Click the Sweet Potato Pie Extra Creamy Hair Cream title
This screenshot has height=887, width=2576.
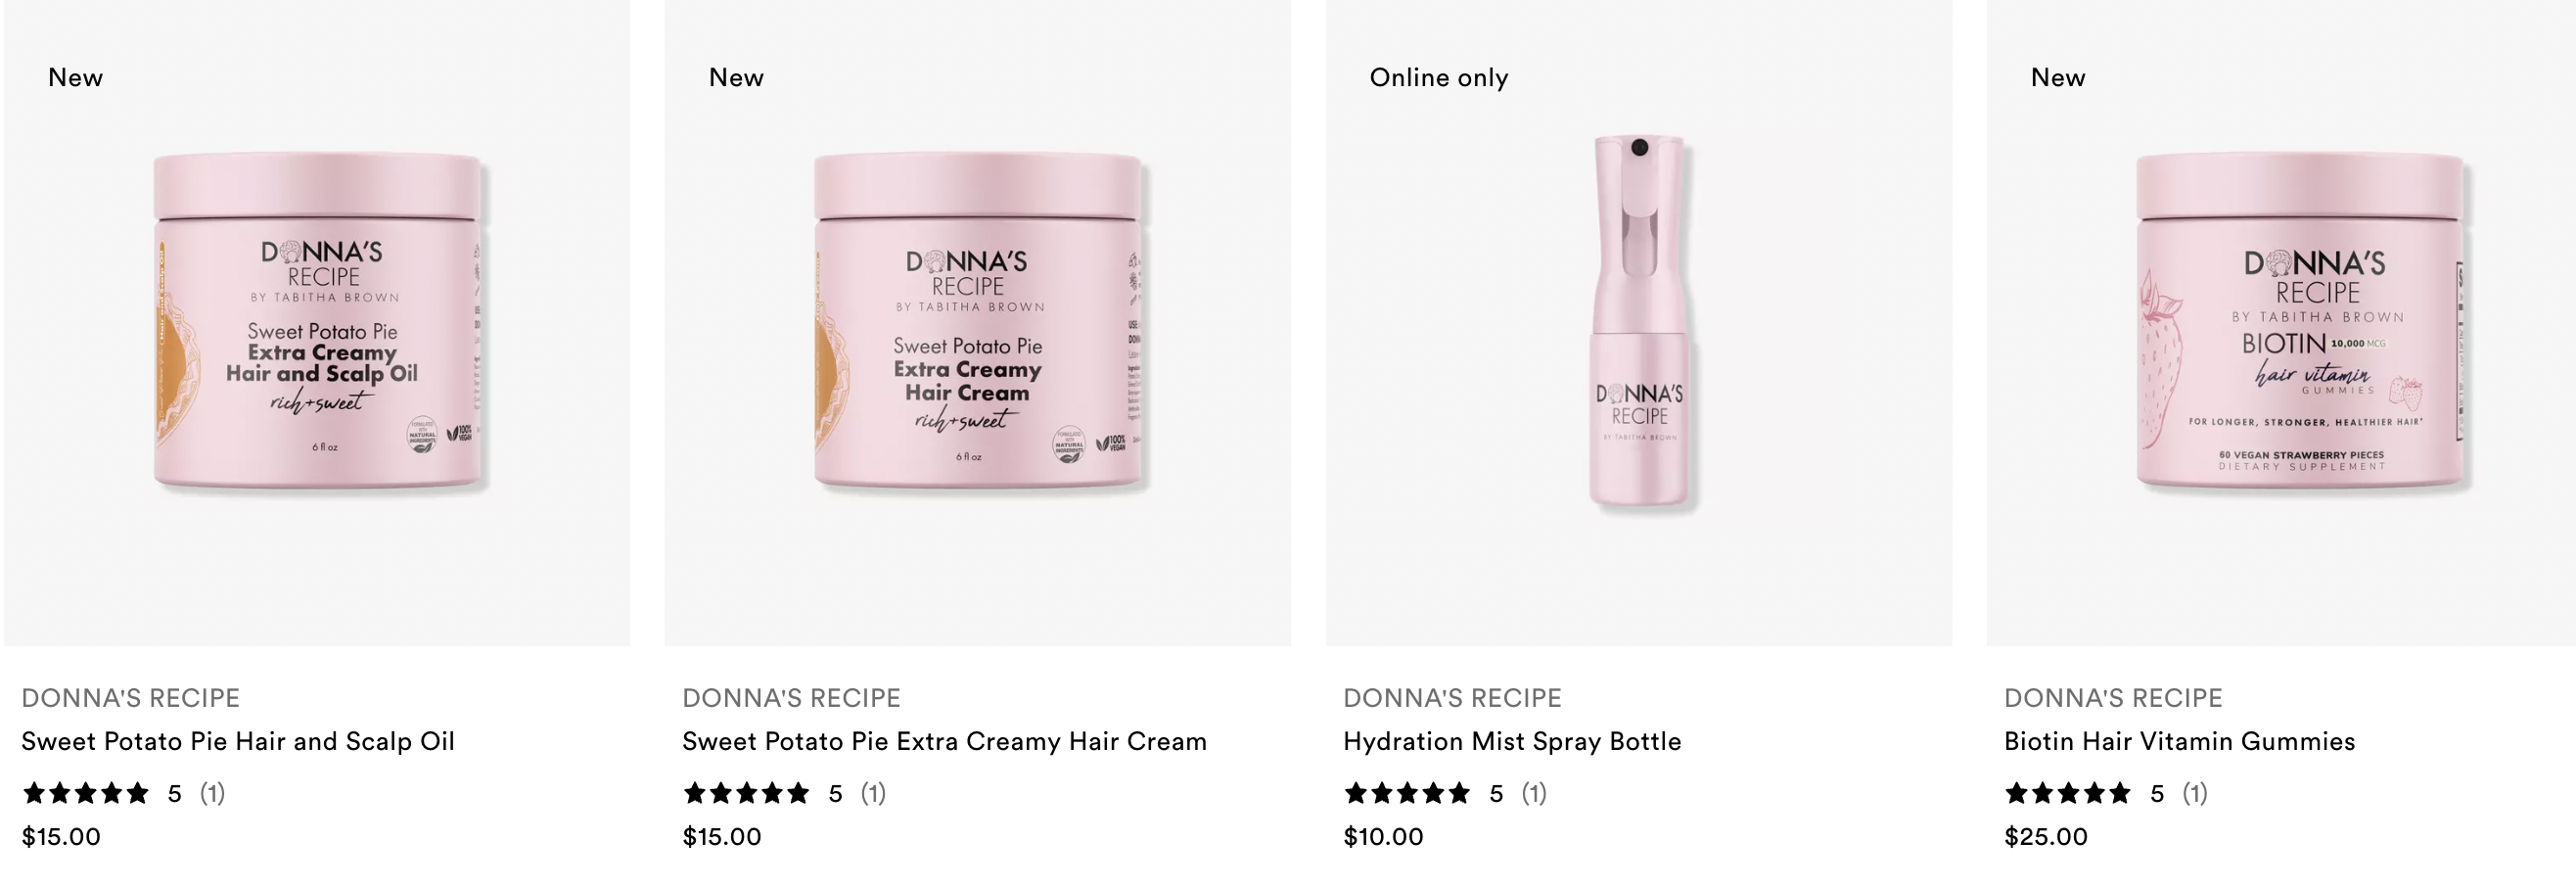944,741
